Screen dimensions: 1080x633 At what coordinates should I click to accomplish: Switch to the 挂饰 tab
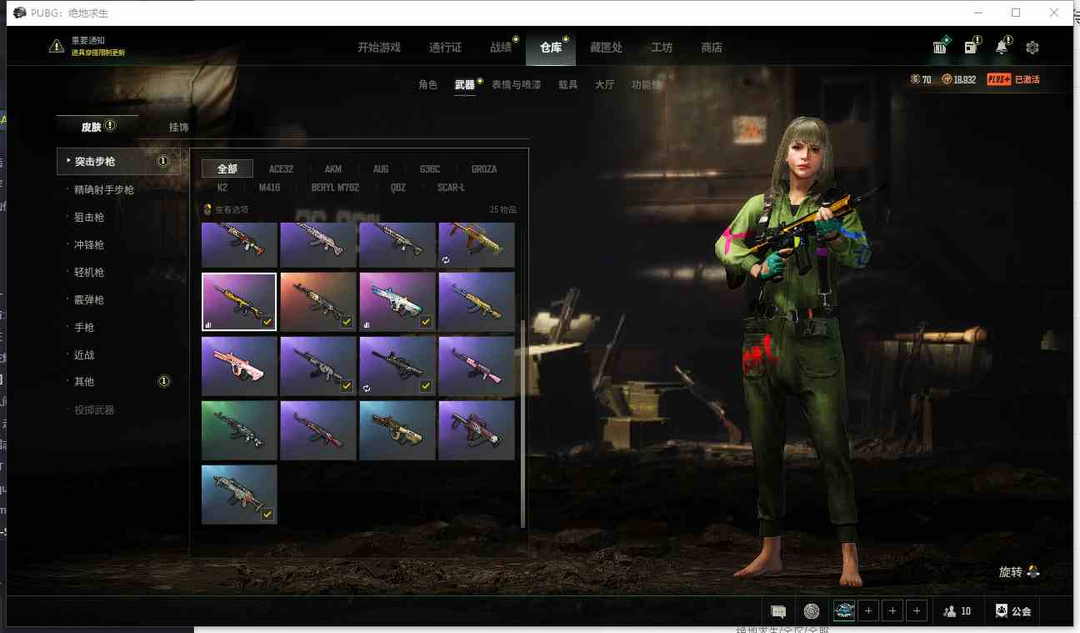point(178,127)
